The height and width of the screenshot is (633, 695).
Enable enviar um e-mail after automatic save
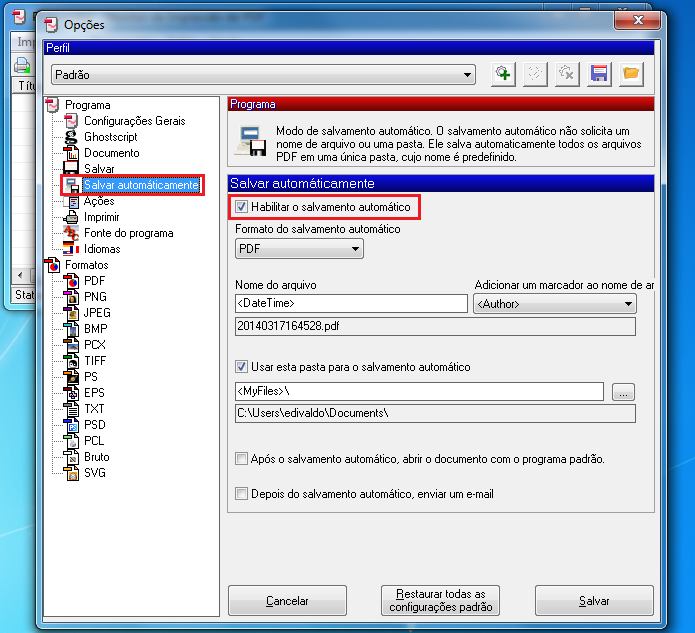pyautogui.click(x=241, y=493)
